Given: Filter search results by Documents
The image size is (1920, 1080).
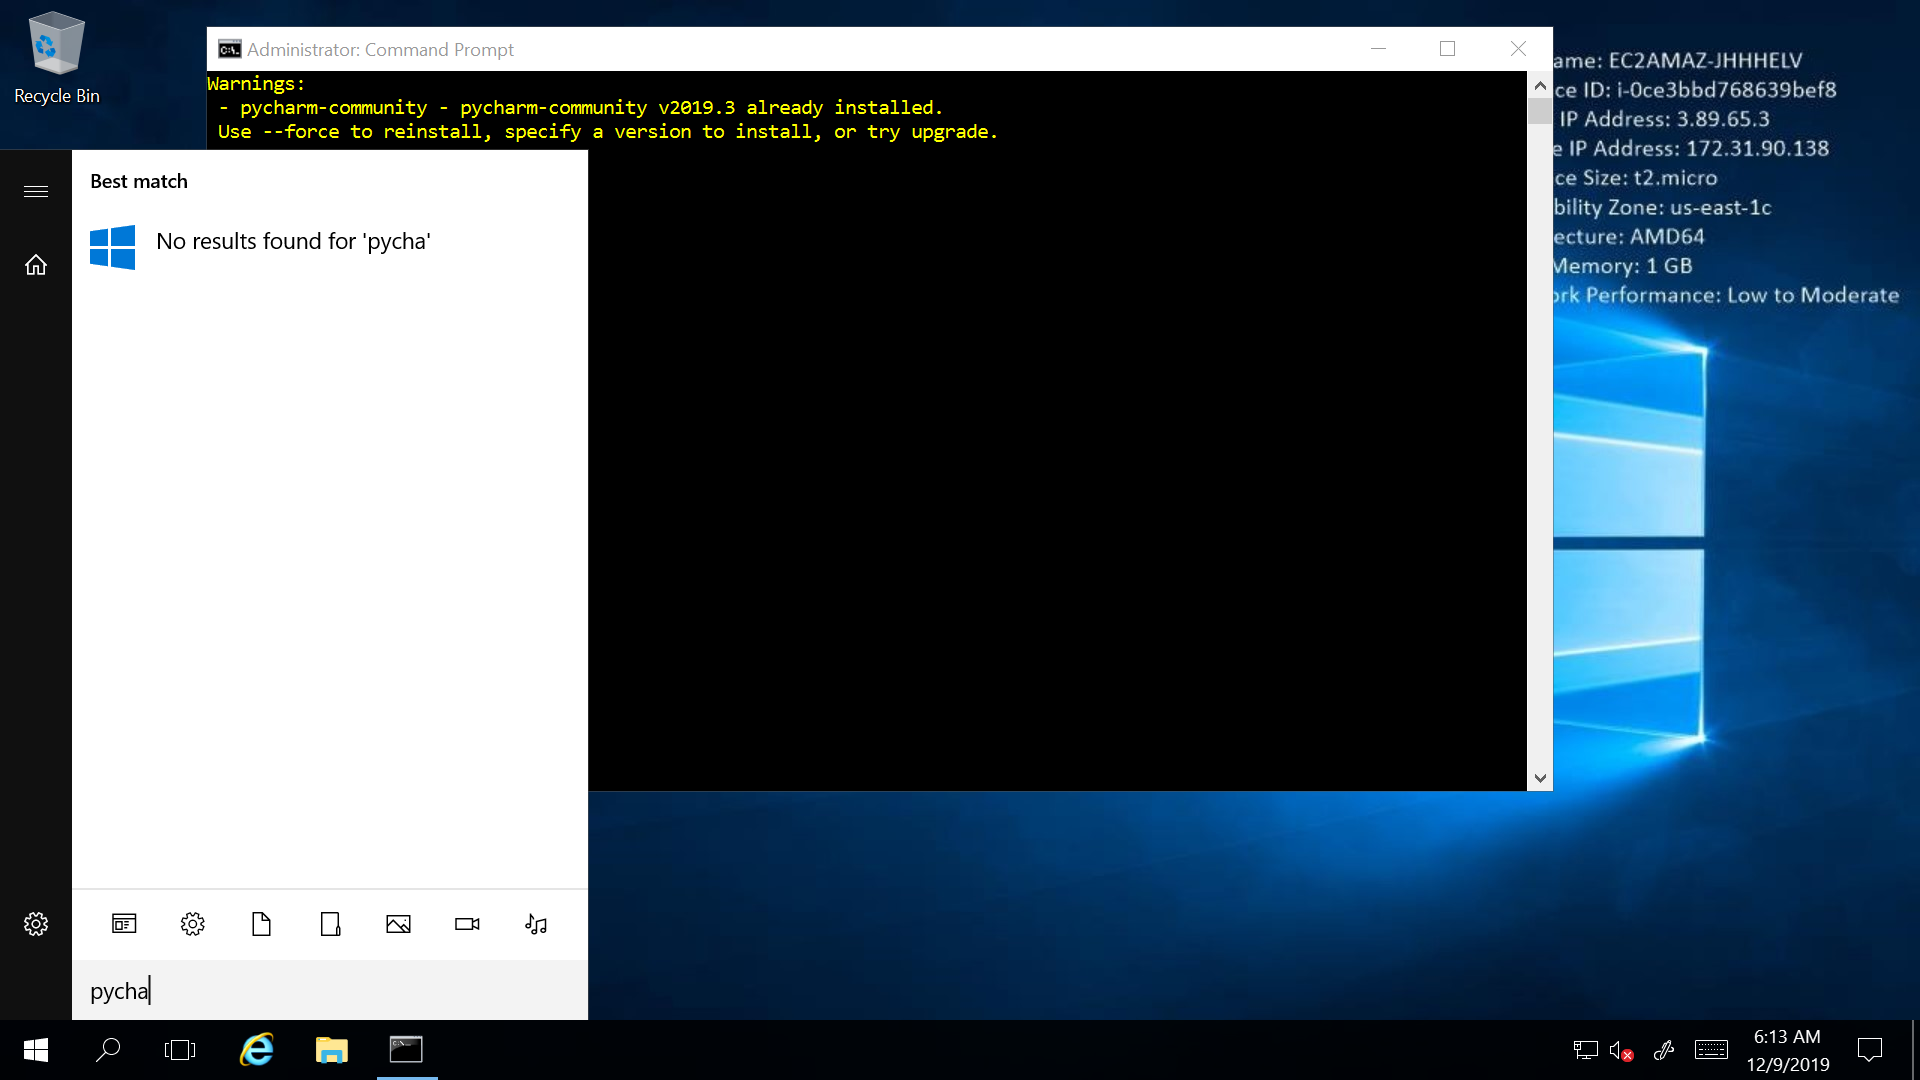Looking at the screenshot, I should [x=261, y=924].
